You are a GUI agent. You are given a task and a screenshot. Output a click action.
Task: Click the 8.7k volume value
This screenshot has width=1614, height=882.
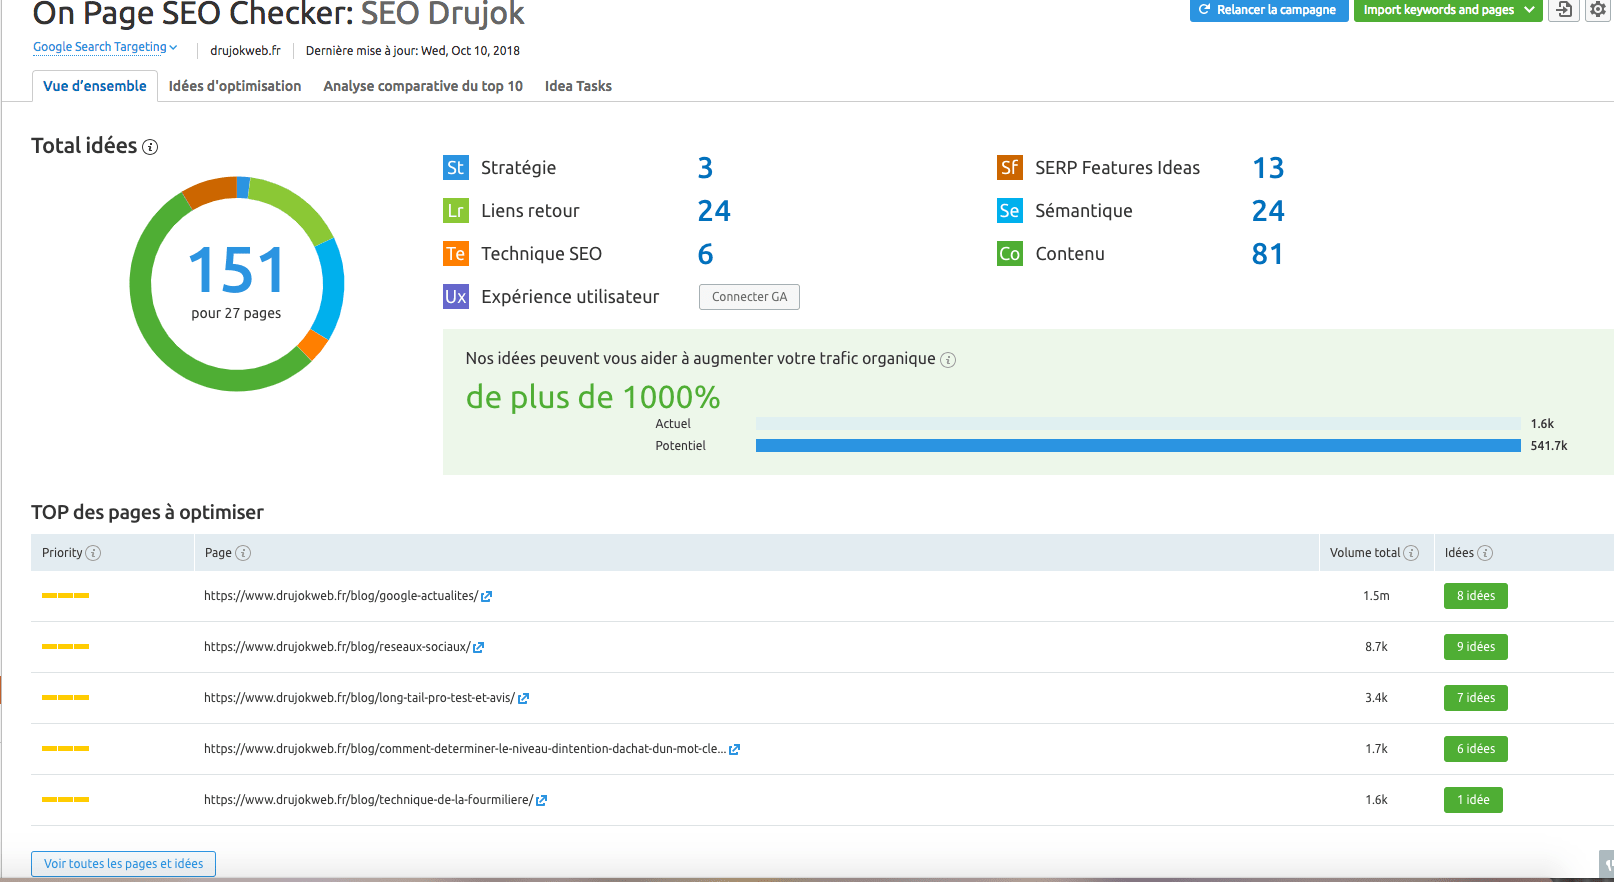tap(1376, 647)
